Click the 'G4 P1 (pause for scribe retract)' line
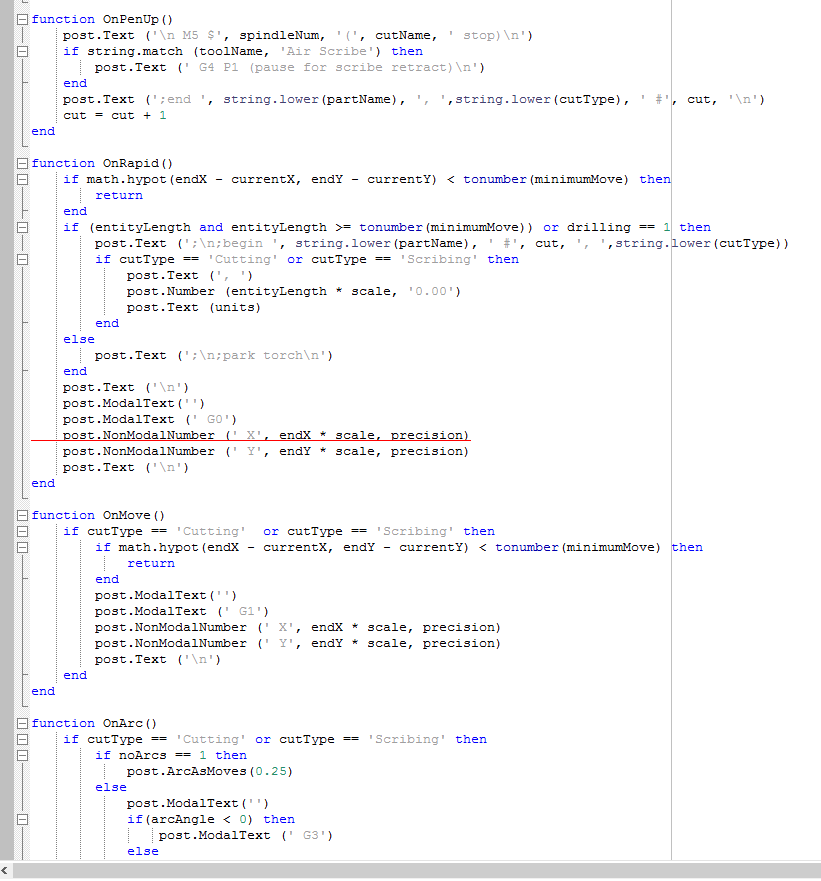The height and width of the screenshot is (881, 821). (x=289, y=67)
